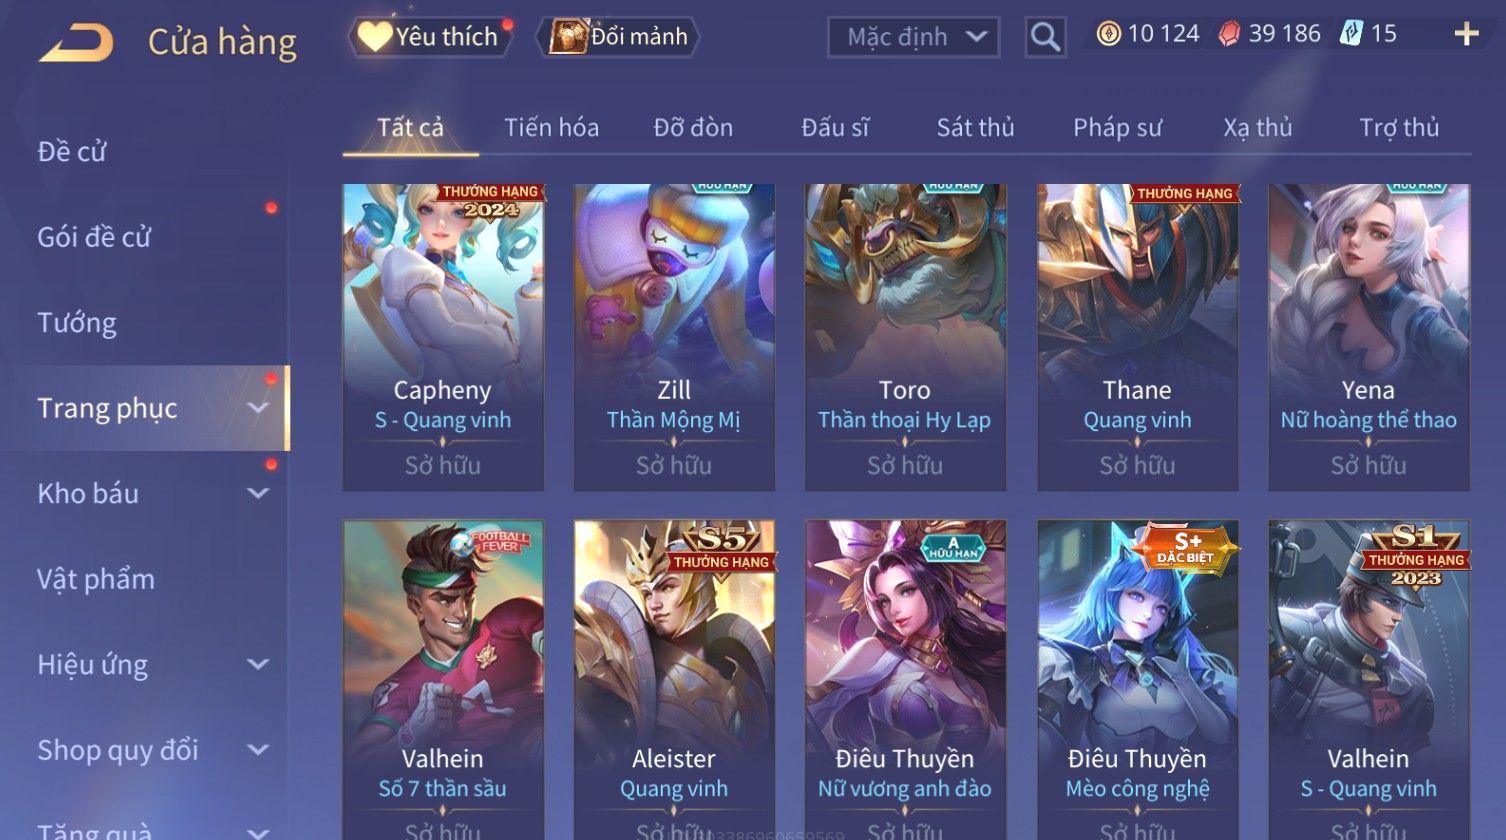Viewport: 1506px width, 840px height.
Task: Switch to the Sát thủ tab
Action: (x=975, y=128)
